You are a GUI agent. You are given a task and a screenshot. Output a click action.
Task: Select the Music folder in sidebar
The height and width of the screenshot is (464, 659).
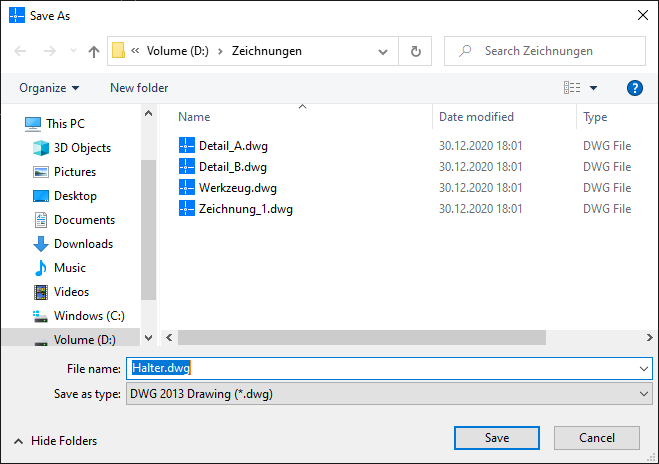click(x=70, y=268)
